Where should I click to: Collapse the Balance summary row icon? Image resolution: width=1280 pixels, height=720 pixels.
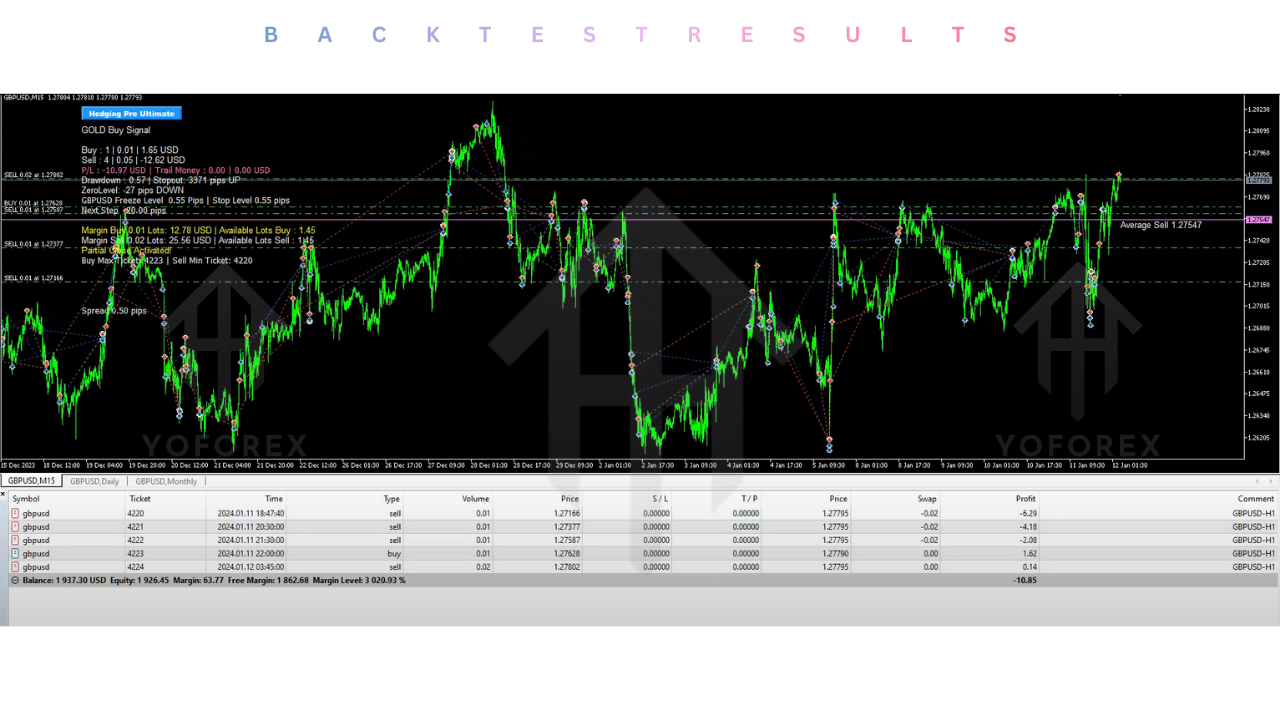[x=14, y=580]
